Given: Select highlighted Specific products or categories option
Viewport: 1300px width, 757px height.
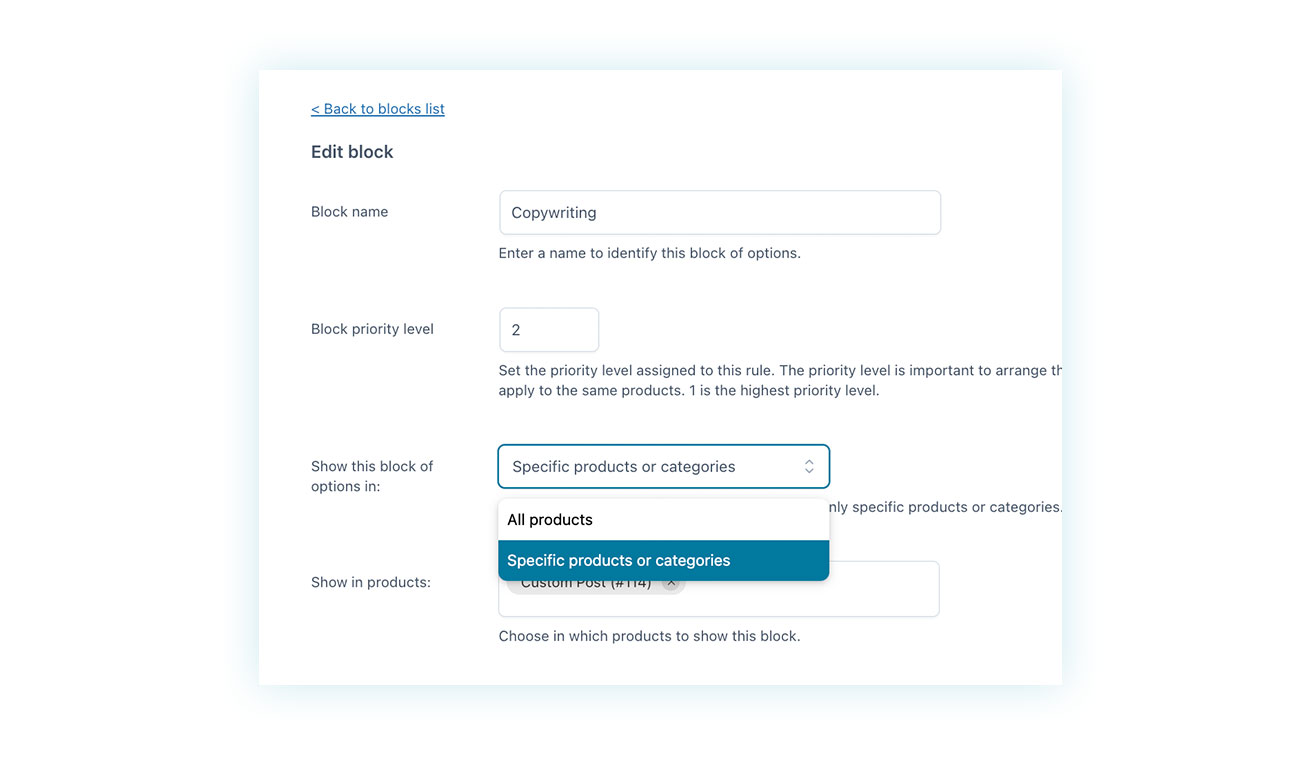Looking at the screenshot, I should [619, 561].
